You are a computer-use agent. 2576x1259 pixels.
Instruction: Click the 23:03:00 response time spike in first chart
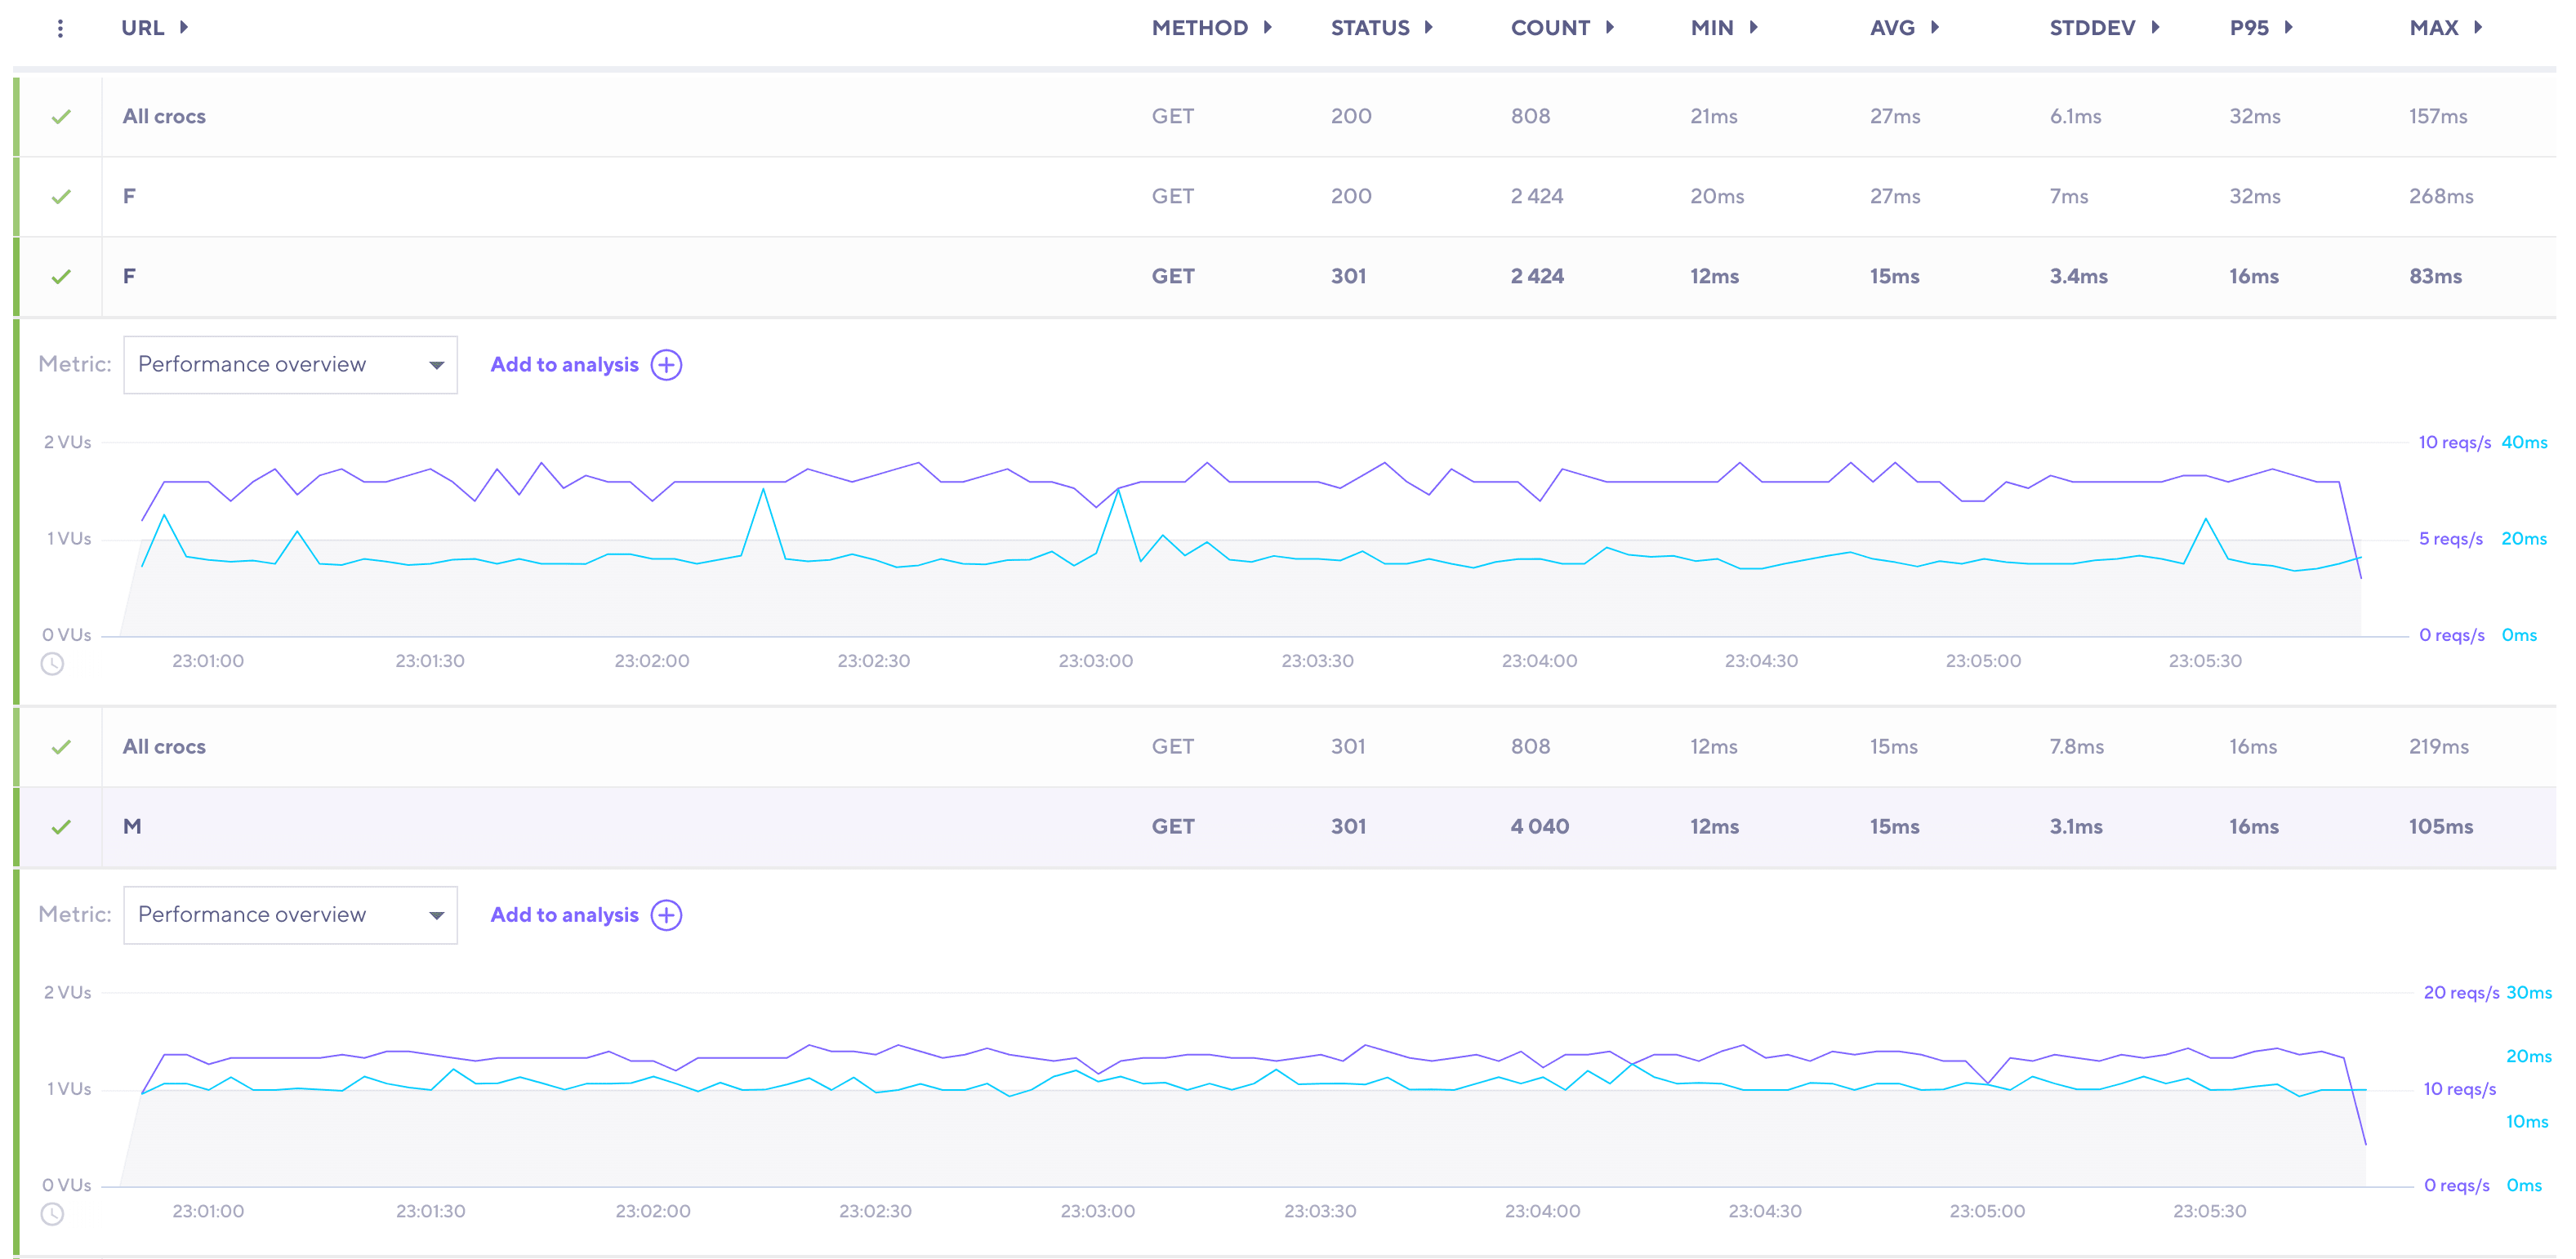1119,490
